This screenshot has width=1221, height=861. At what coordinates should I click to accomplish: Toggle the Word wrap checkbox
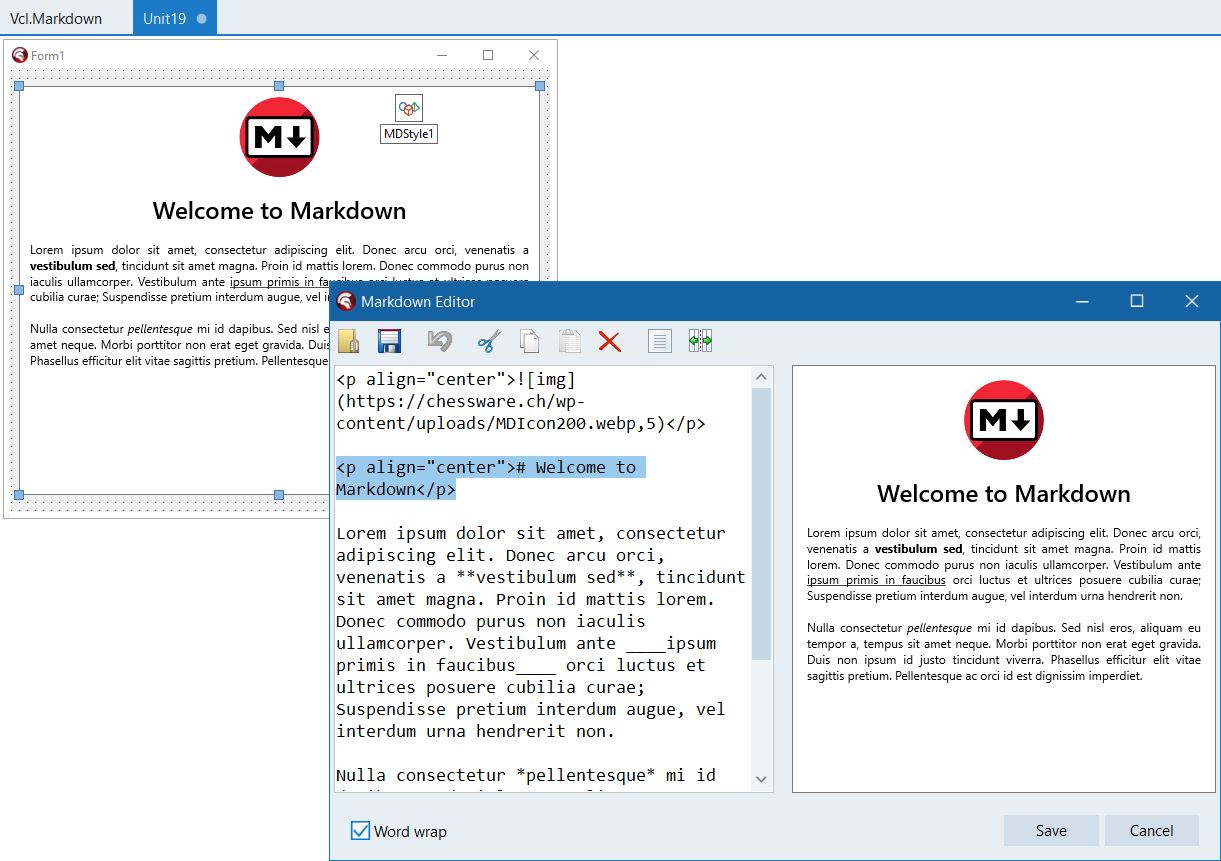[360, 831]
